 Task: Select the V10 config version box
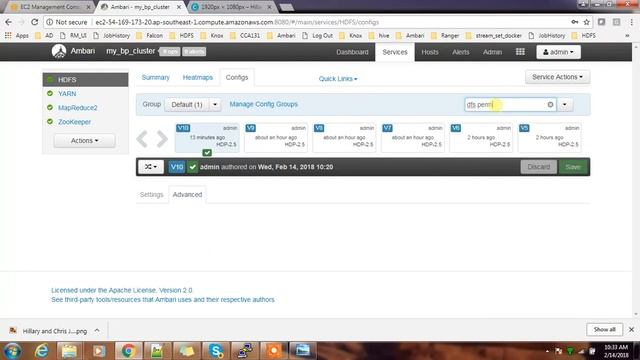pyautogui.click(x=207, y=138)
